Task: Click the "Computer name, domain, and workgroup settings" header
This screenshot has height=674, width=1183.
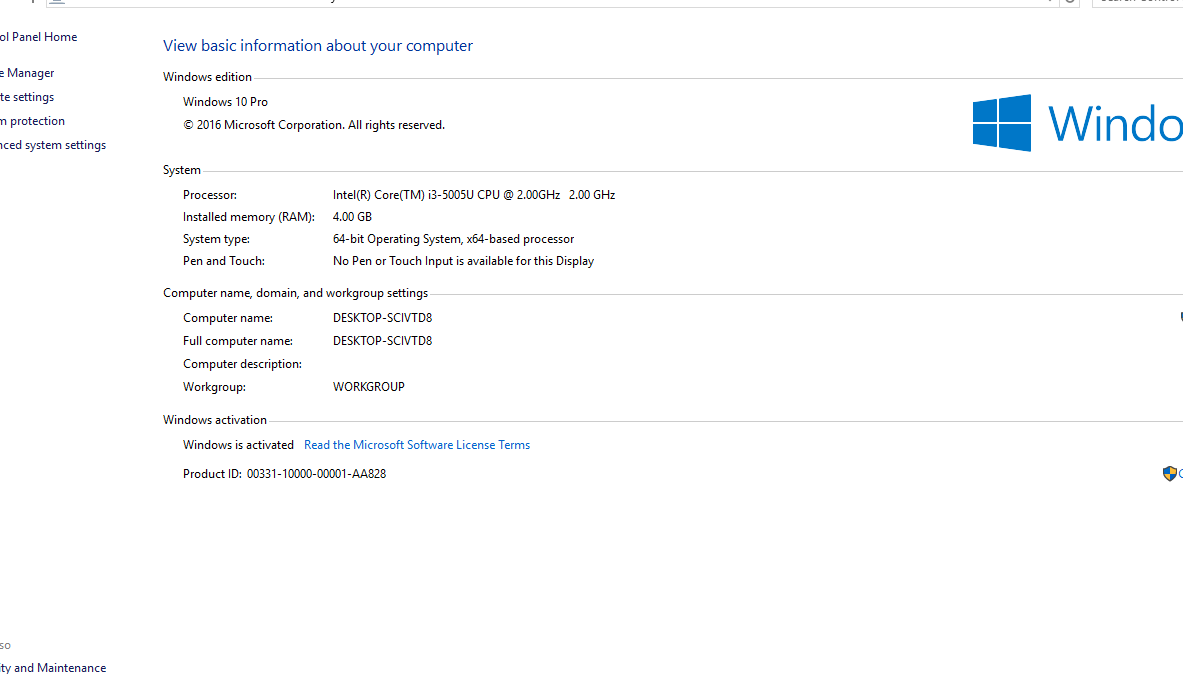Action: click(295, 293)
